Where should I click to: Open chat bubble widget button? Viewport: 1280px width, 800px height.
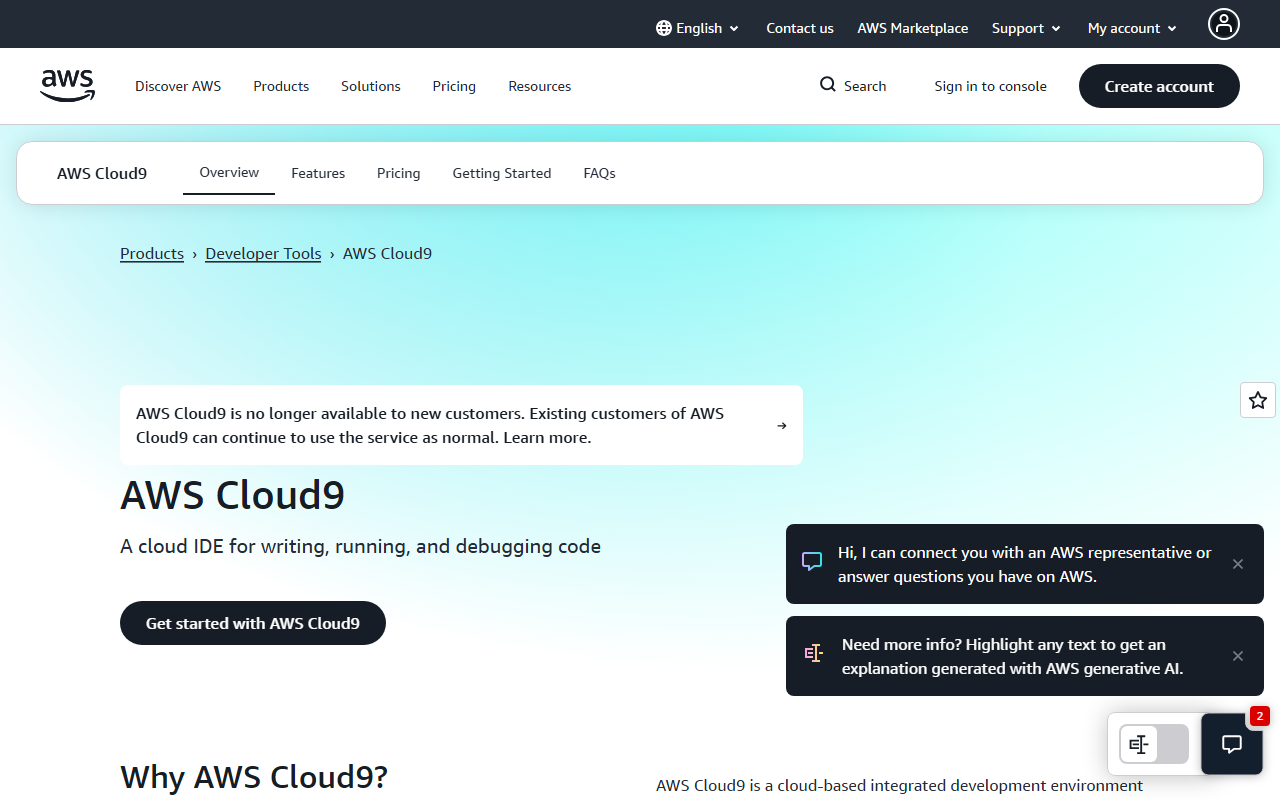tap(1232, 744)
